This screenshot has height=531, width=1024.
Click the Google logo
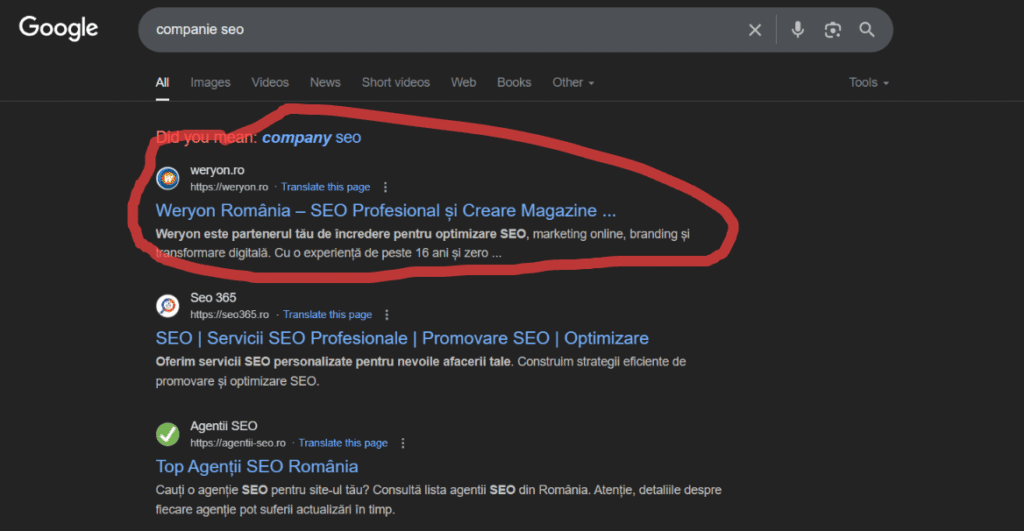[x=59, y=29]
